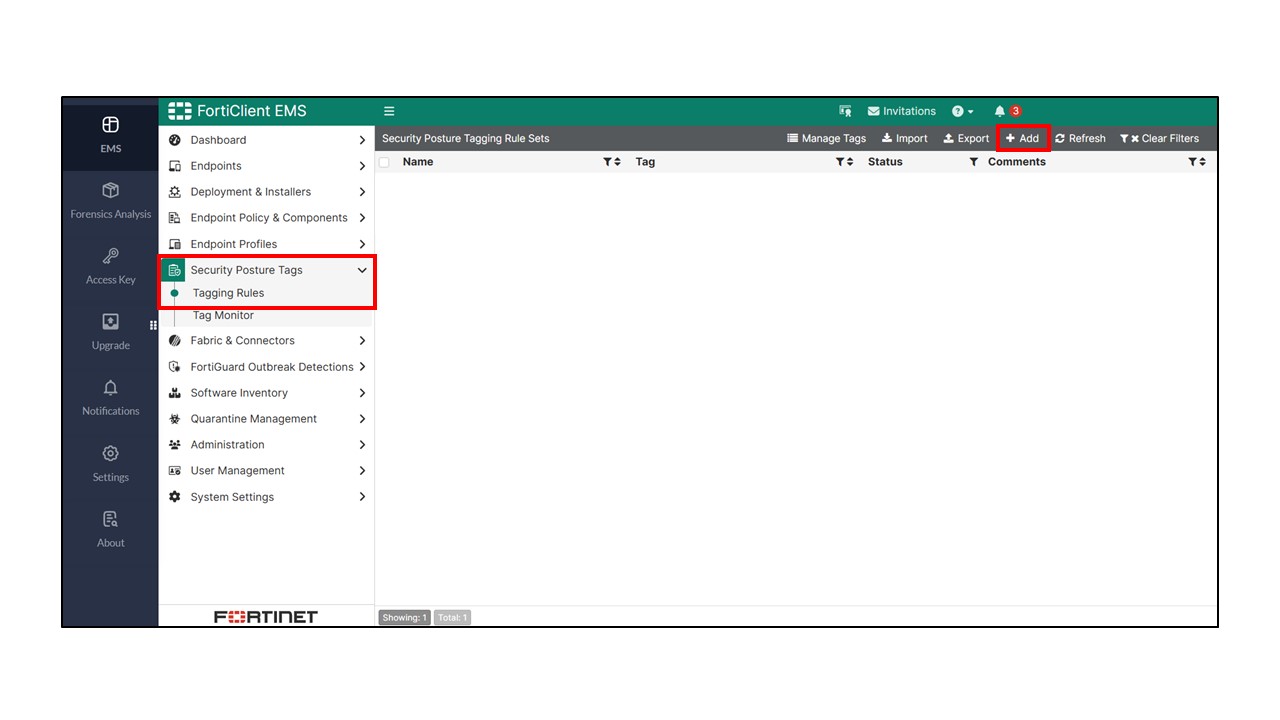Click the bell alerts icon
Viewport: 1280px width, 720px height.
coord(999,111)
